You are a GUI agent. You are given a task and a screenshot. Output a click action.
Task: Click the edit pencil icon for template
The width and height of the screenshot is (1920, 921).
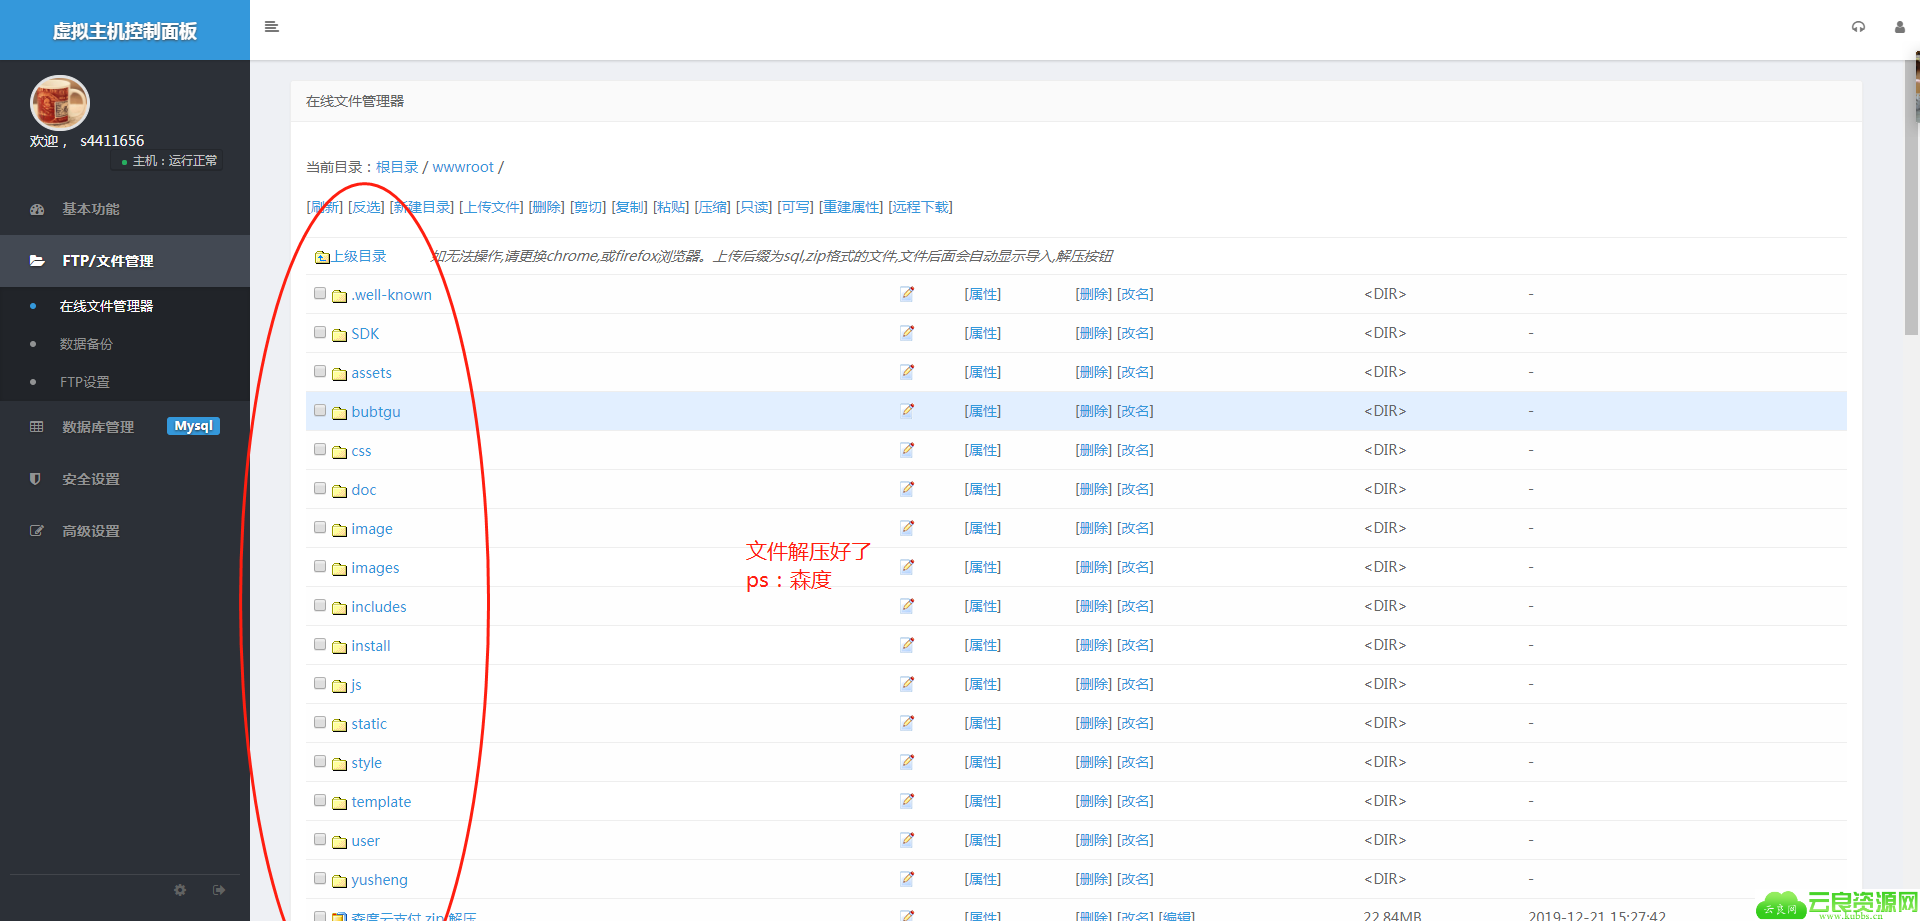coord(907,801)
